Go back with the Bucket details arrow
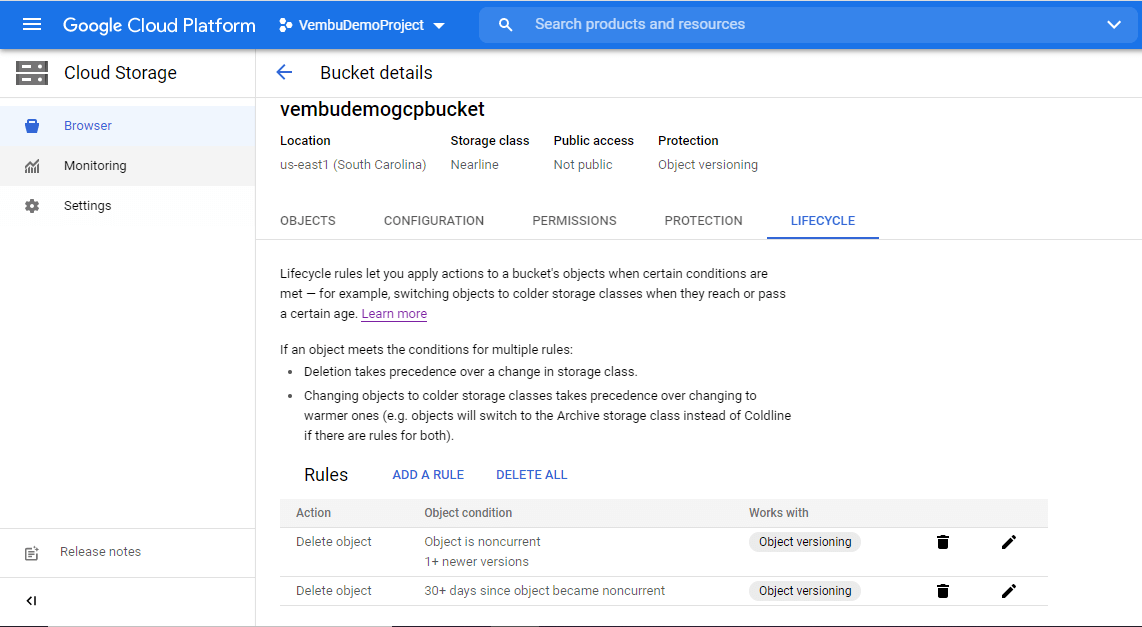Image resolution: width=1142 pixels, height=627 pixels. coord(284,72)
